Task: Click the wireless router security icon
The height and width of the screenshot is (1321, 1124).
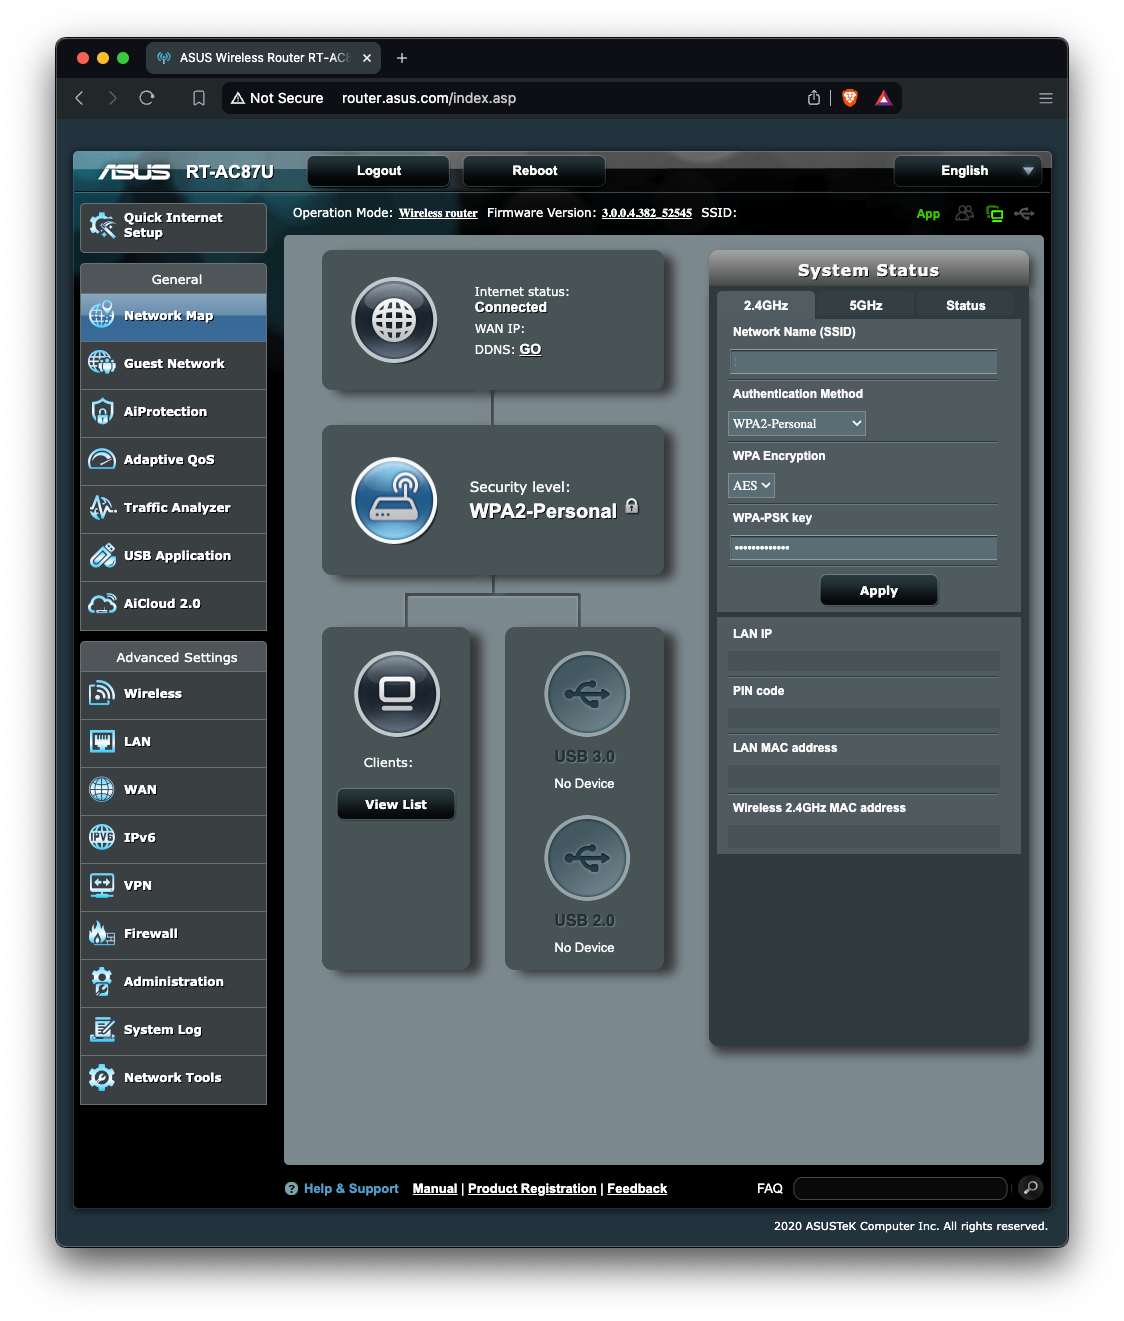Action: 394,500
